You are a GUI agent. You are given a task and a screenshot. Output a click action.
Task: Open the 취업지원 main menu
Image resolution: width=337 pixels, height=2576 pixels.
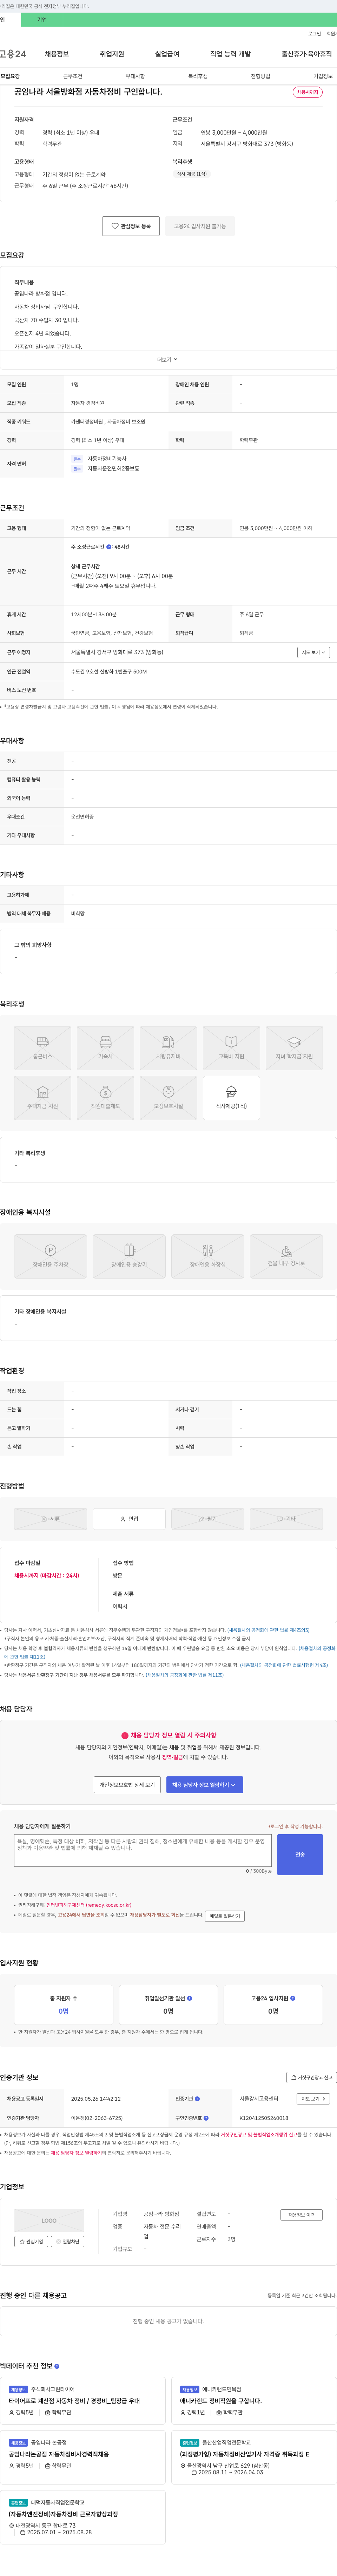click(112, 54)
